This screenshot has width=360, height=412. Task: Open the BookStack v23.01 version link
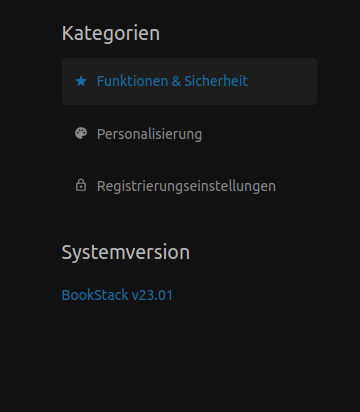click(x=117, y=295)
